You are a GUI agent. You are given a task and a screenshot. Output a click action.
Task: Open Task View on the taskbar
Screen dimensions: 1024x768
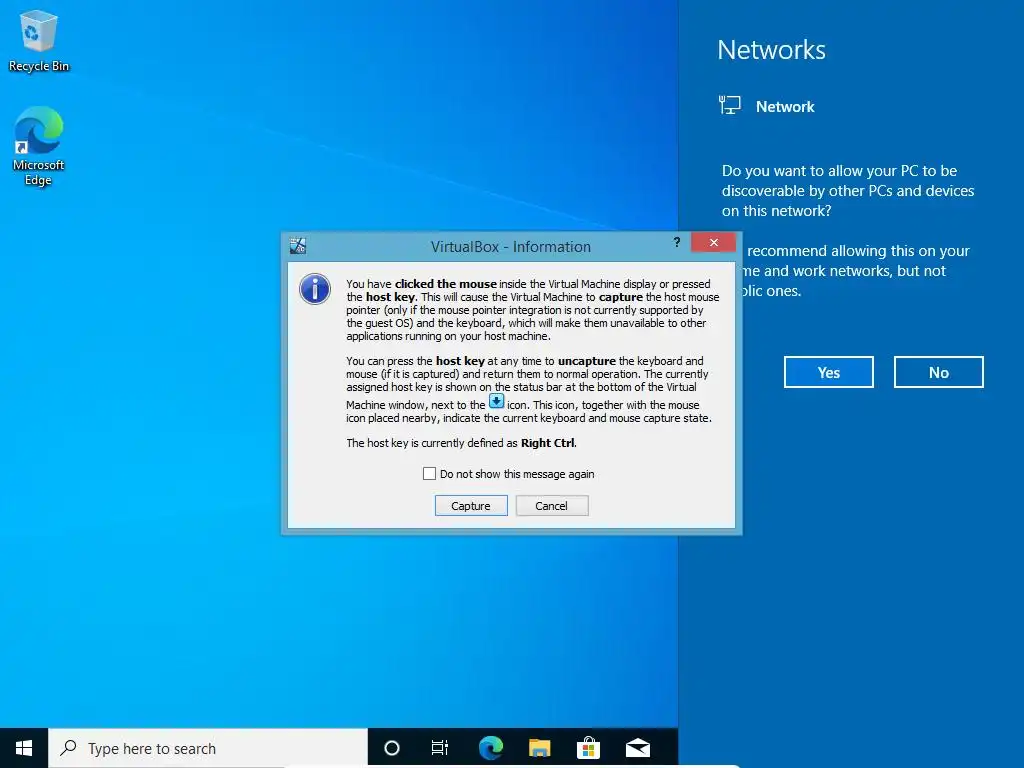coord(440,748)
